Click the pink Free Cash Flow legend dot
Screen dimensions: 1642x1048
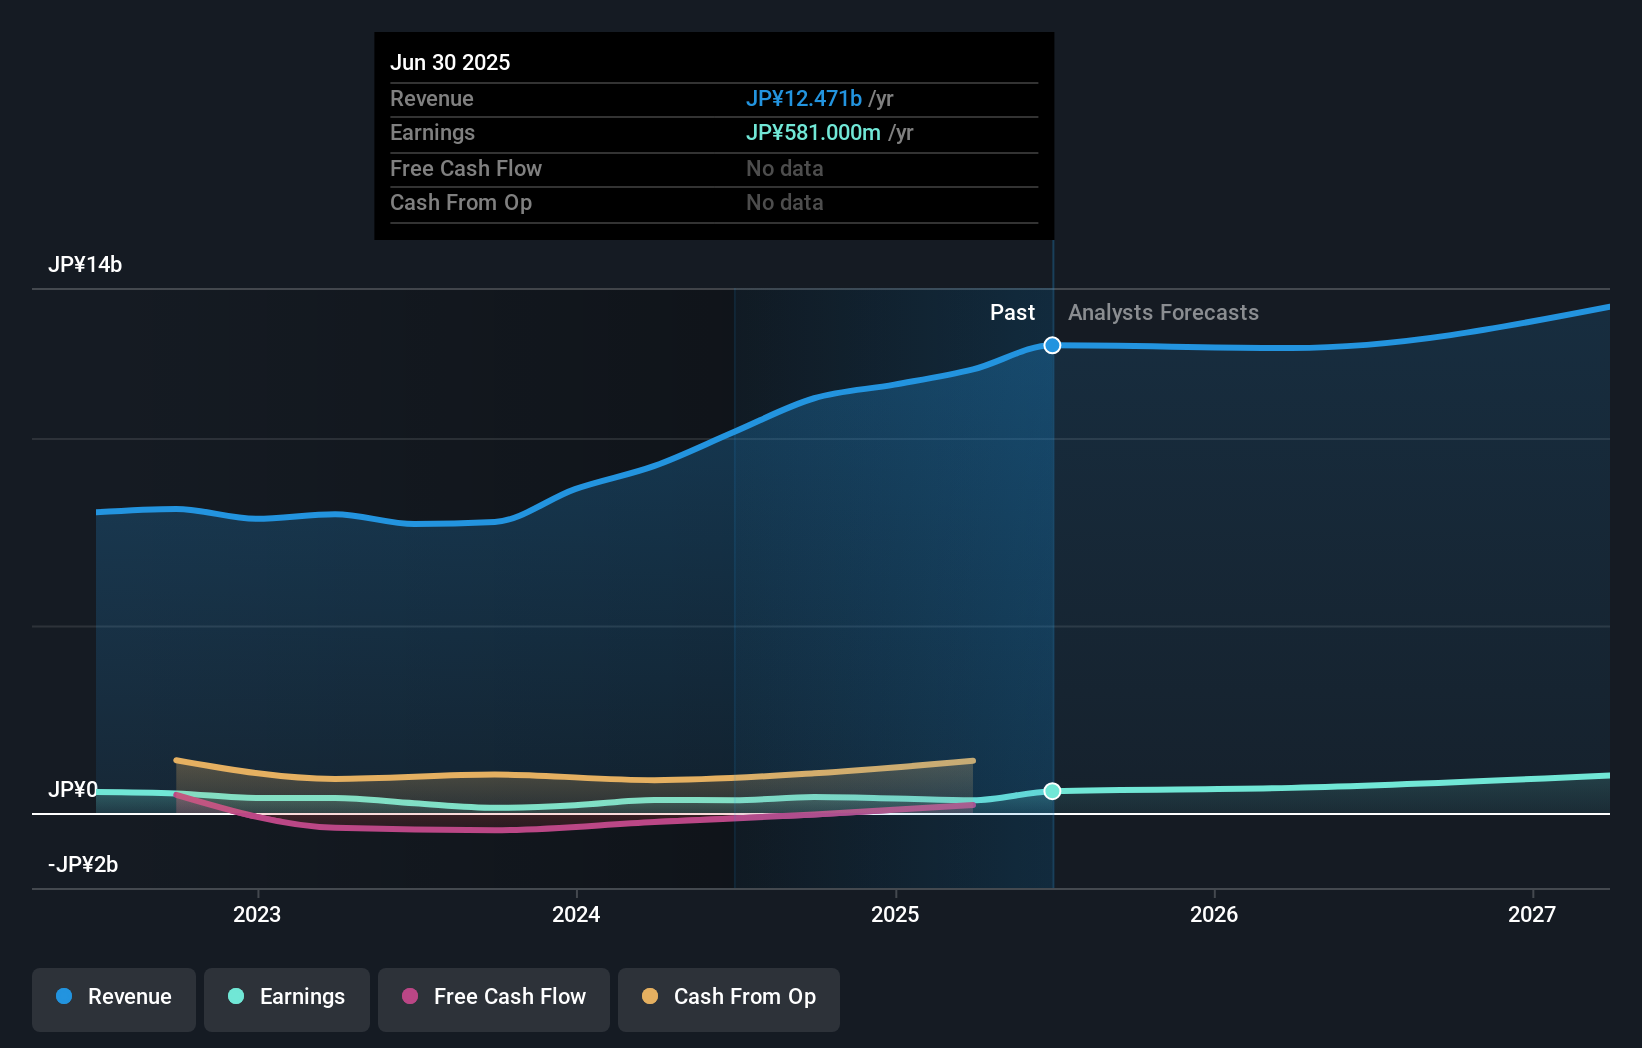[410, 996]
